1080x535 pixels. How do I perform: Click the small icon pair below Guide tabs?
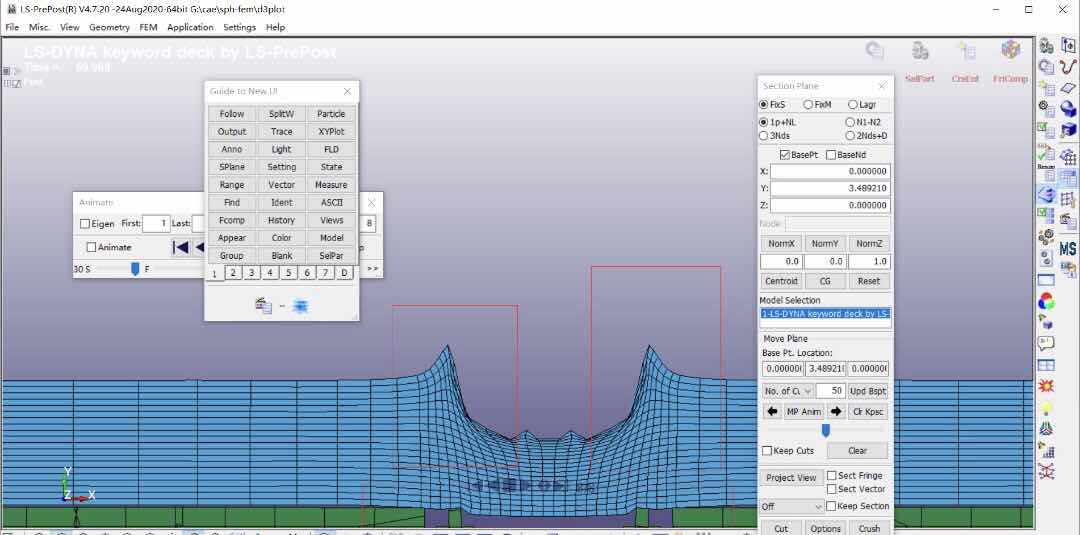[282, 306]
